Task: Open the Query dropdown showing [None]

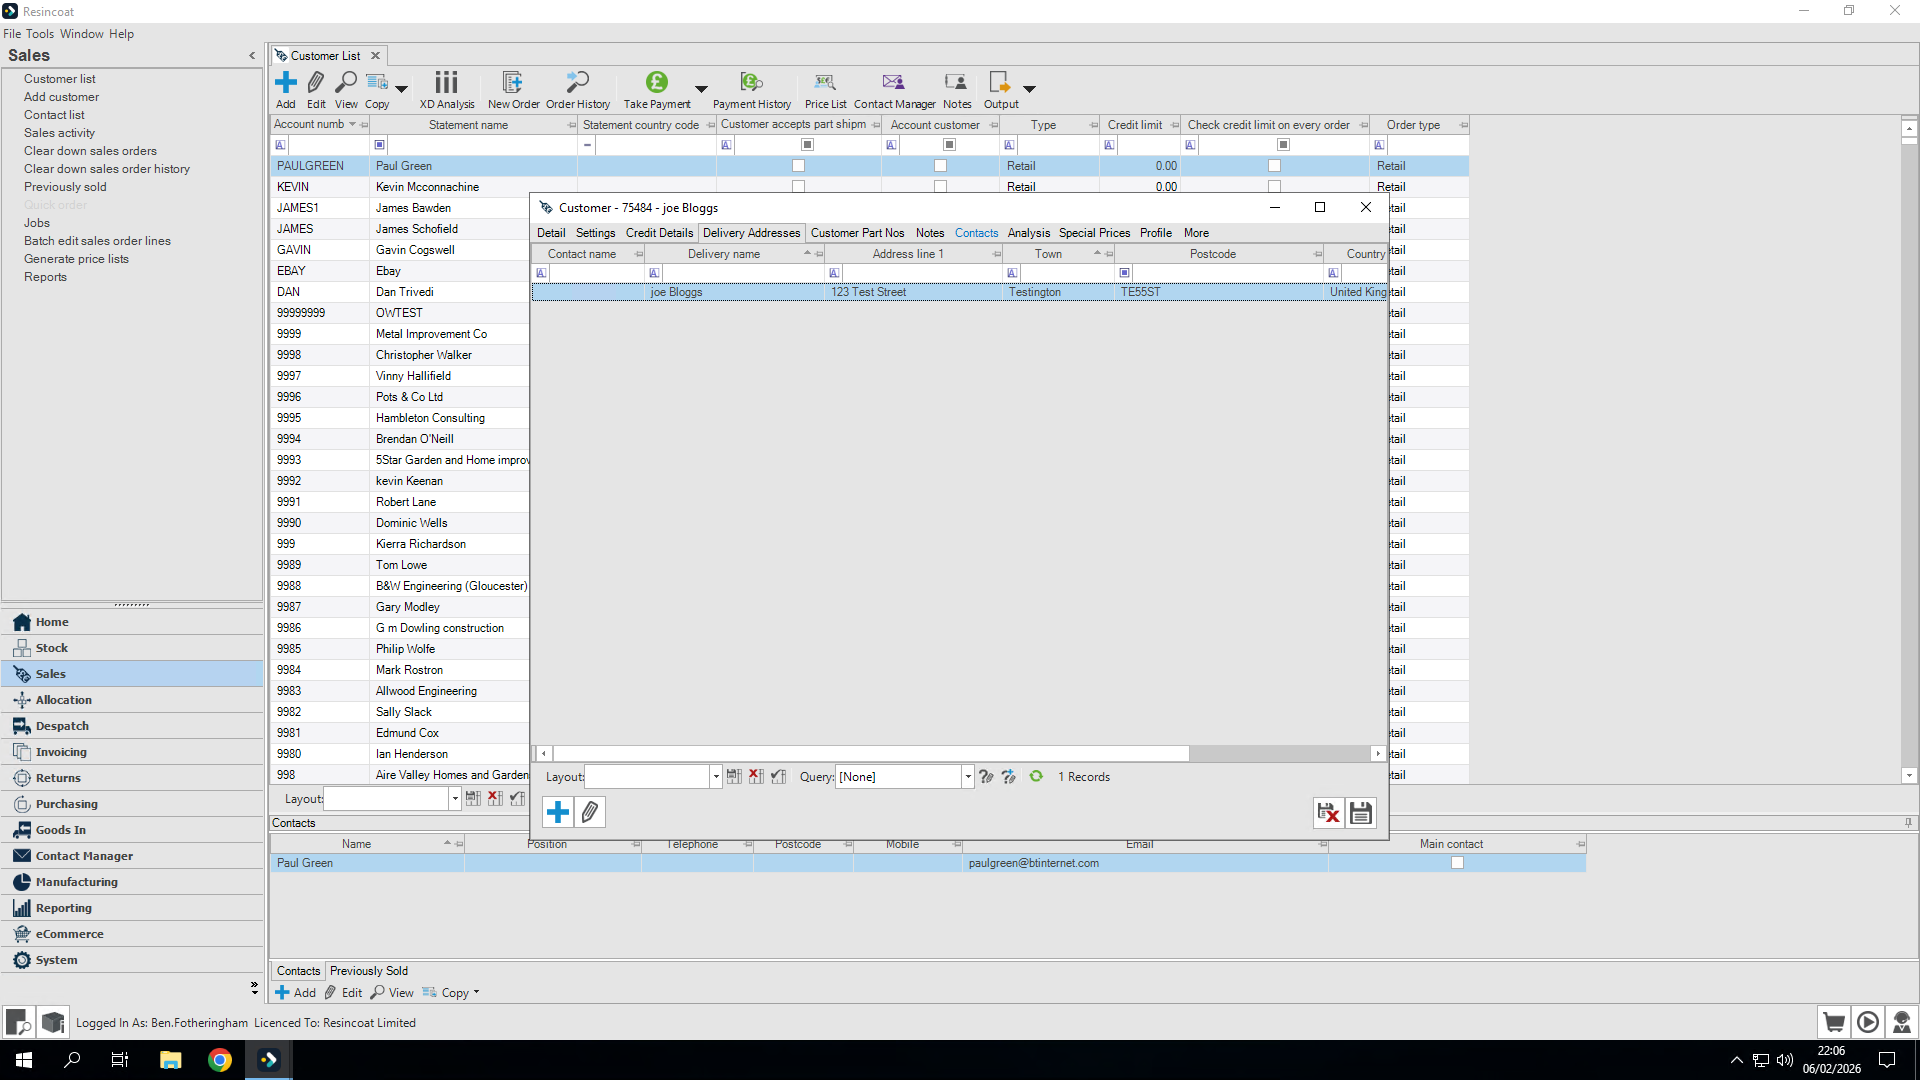Action: click(964, 776)
